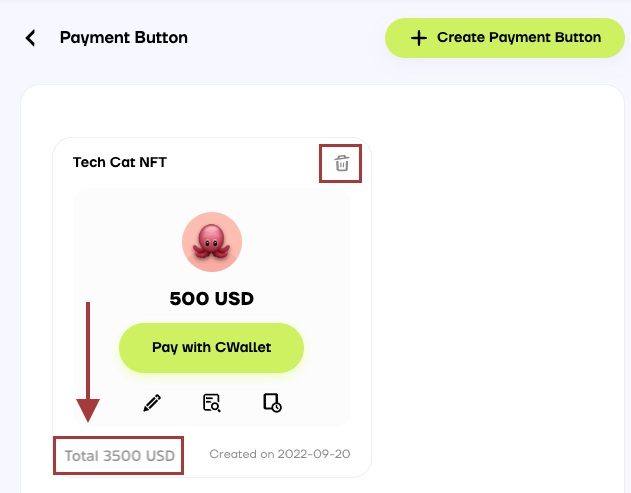Image resolution: width=631 pixels, height=493 pixels.
Task: Click the Created on 2022-09-20 date text
Action: tap(279, 455)
